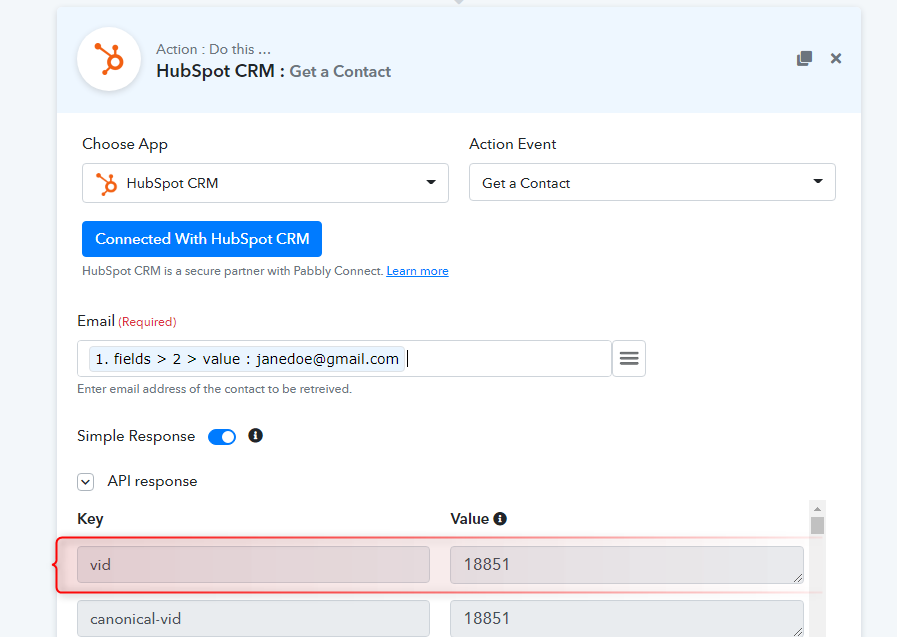This screenshot has width=897, height=637.
Task: Open the Learn more link
Action: 417,271
